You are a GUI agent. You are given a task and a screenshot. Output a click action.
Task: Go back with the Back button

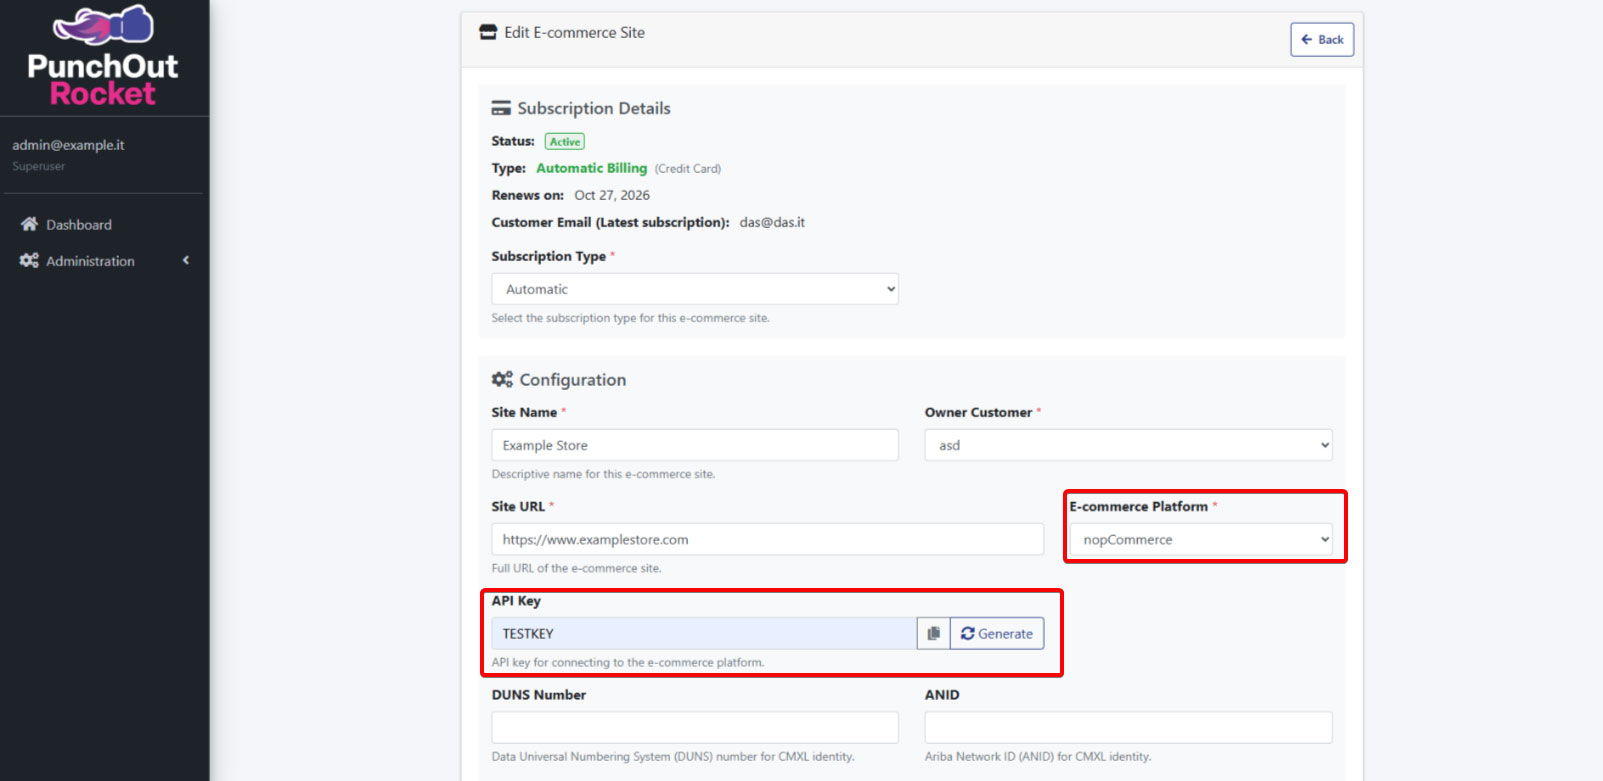point(1322,39)
